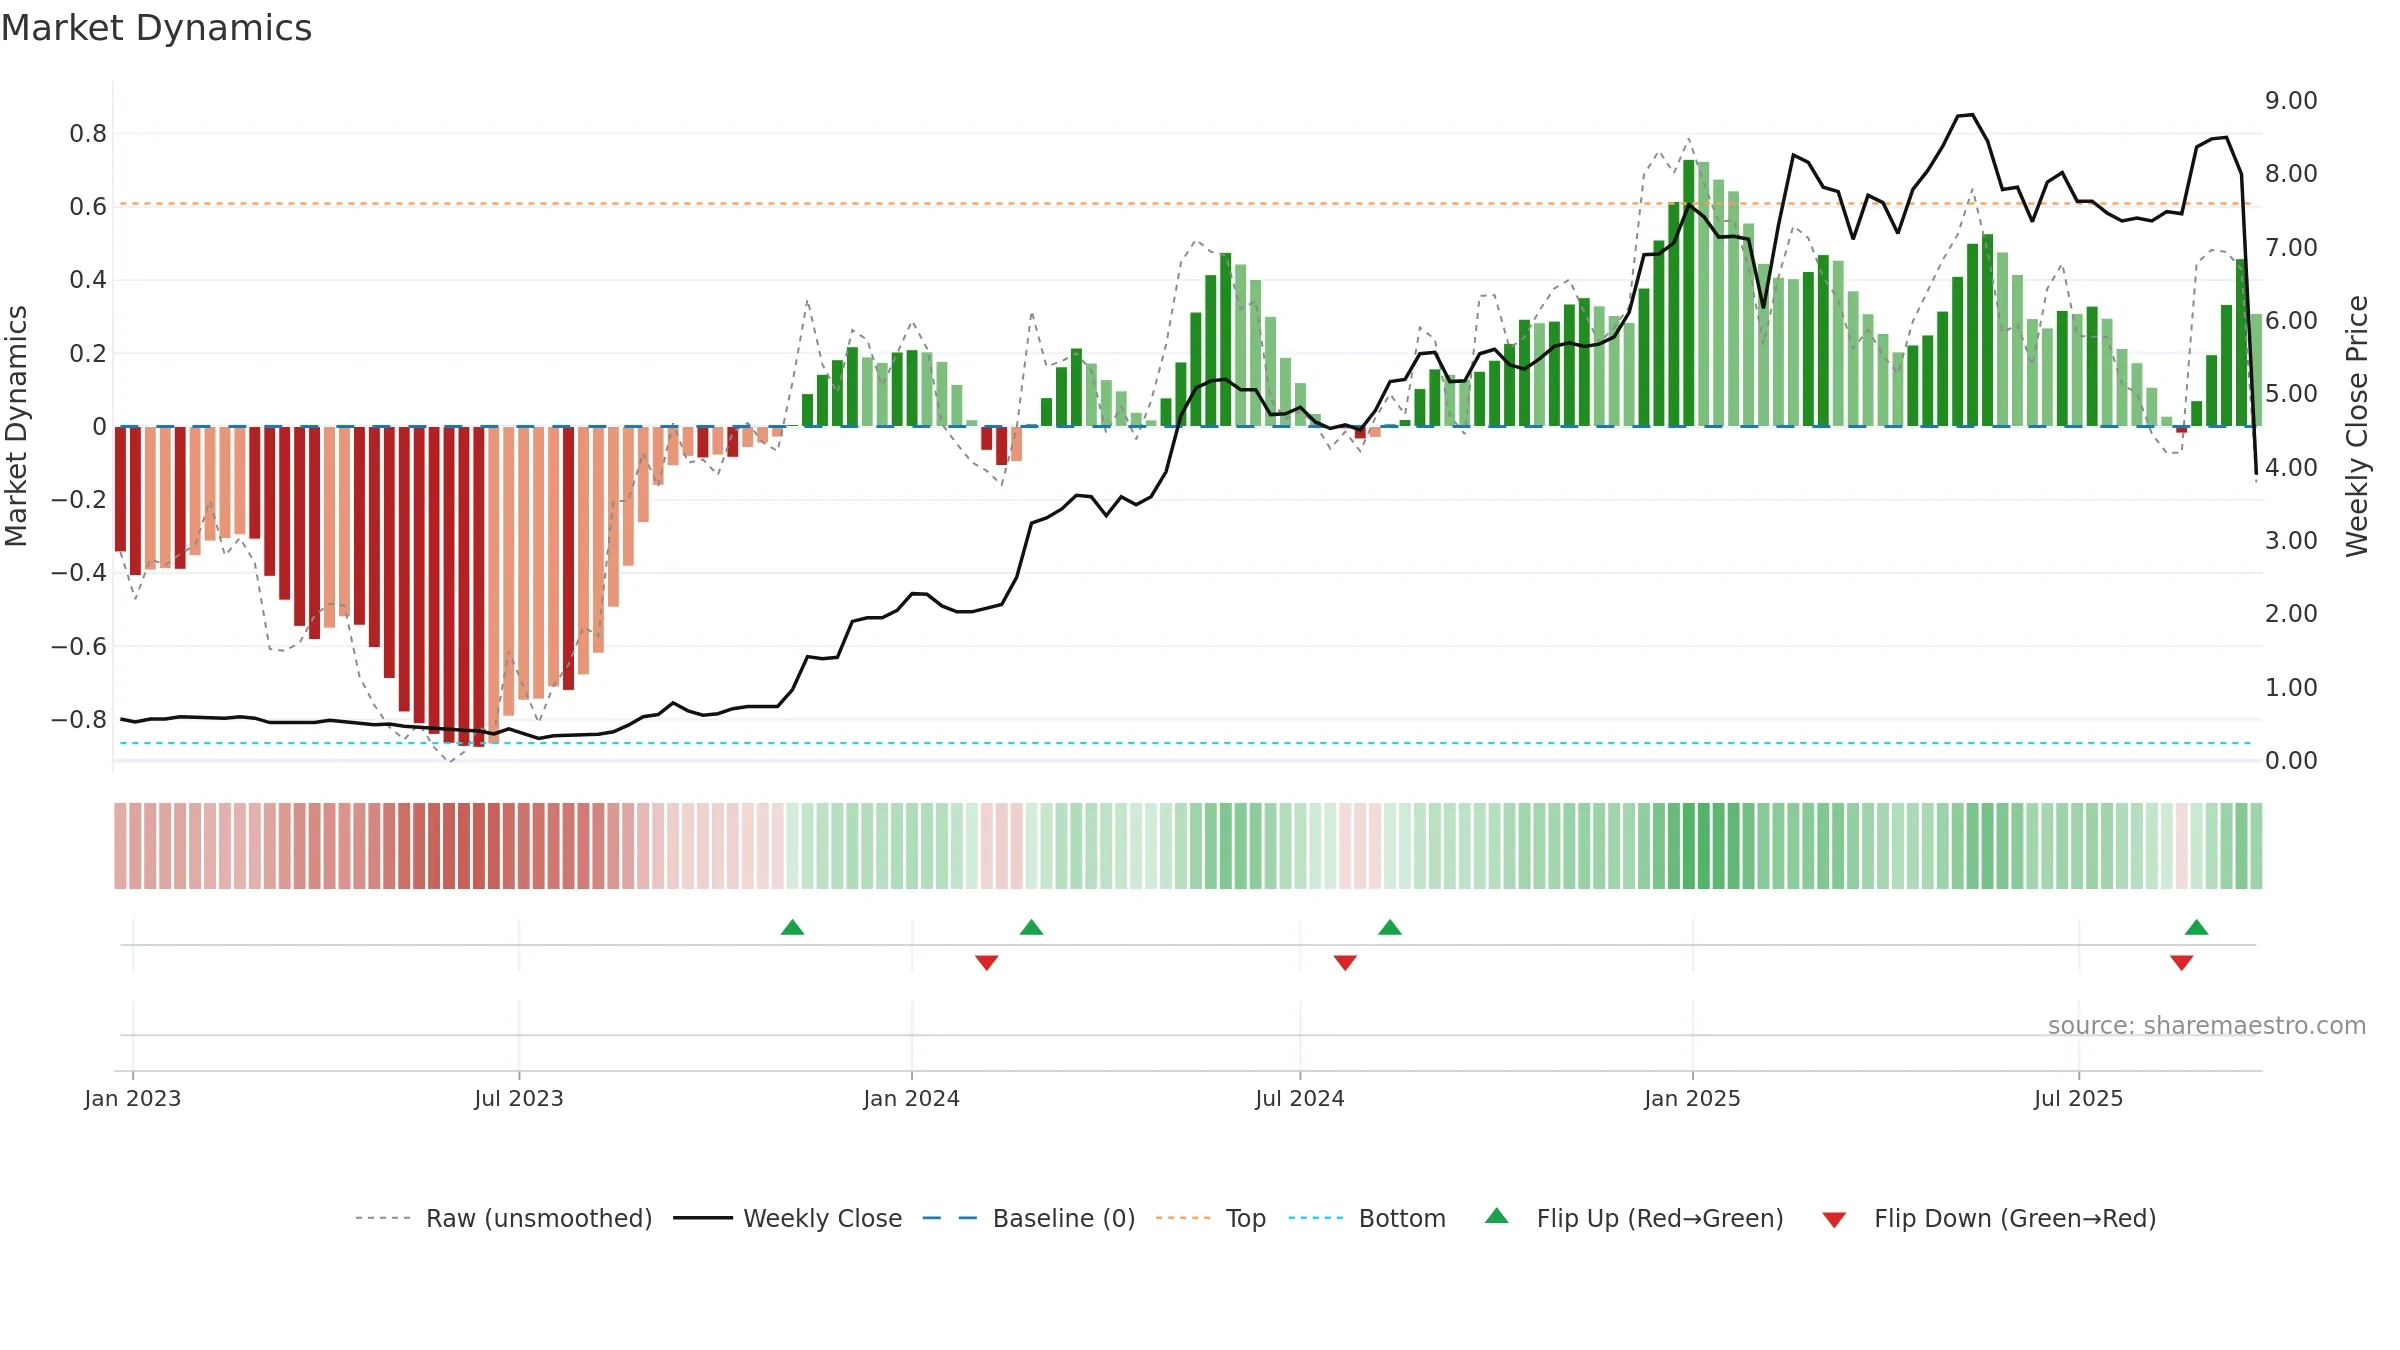Image resolution: width=2400 pixels, height=1350 pixels.
Task: Click the green flip-up triangle in early 2024
Action: [x=1031, y=927]
